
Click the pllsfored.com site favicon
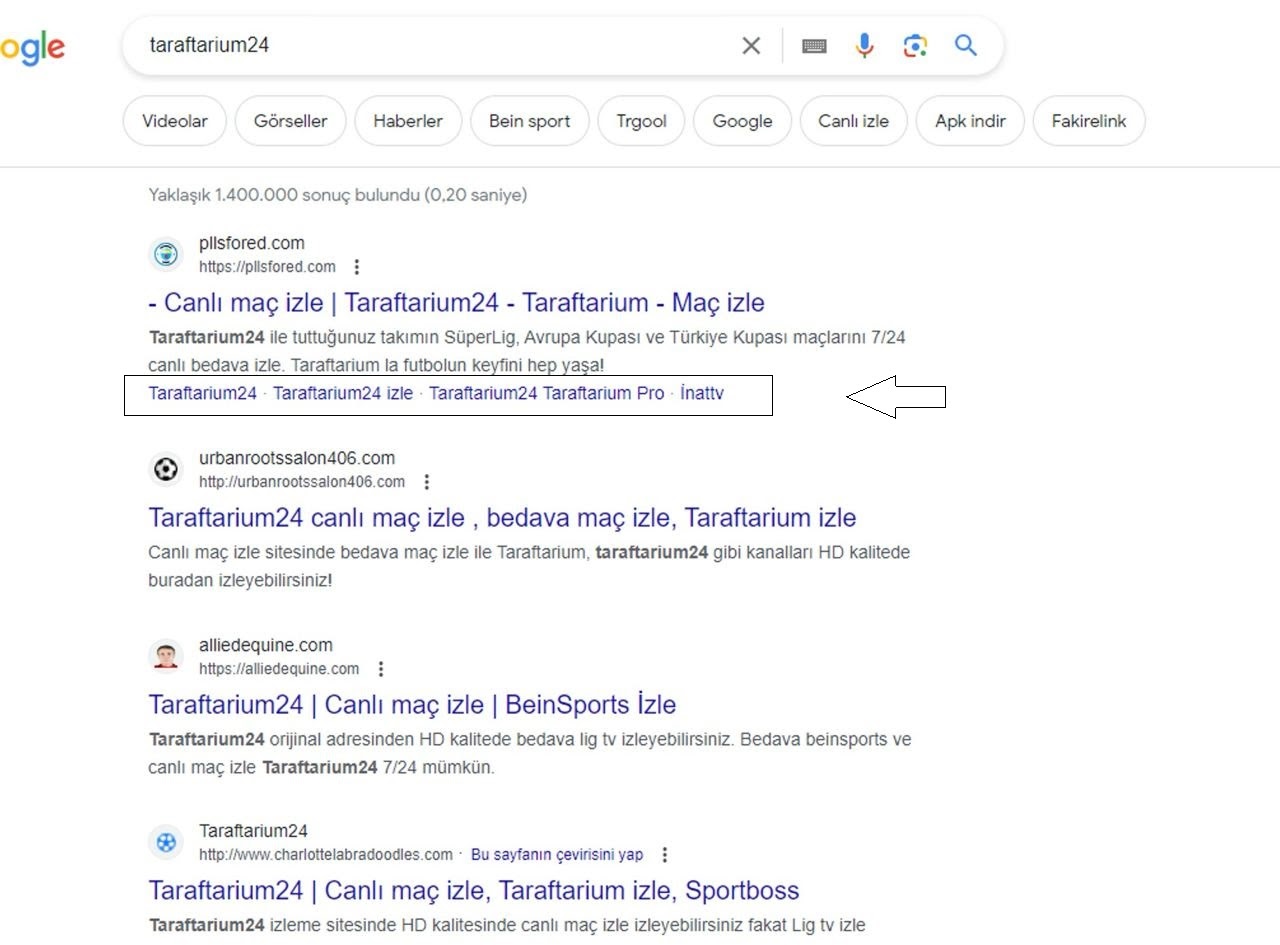(166, 254)
